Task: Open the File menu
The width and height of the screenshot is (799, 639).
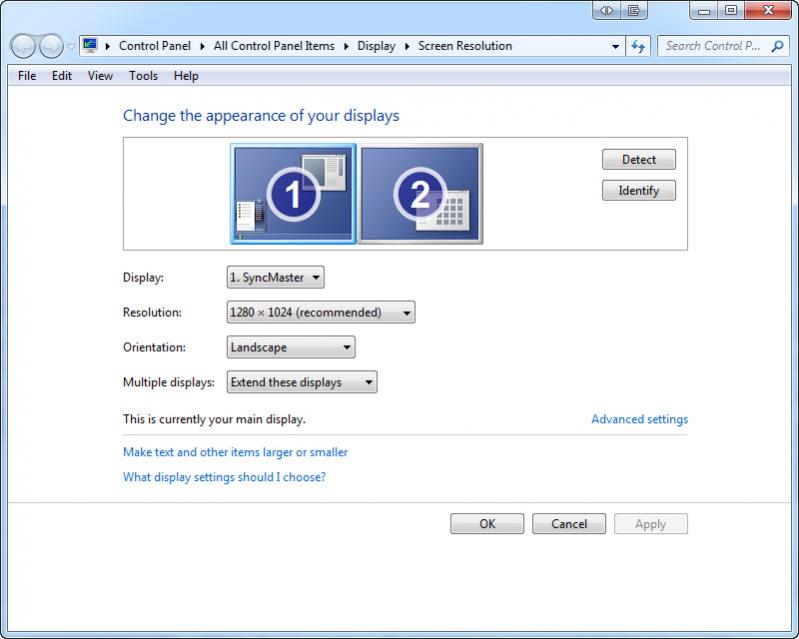Action: (x=27, y=76)
